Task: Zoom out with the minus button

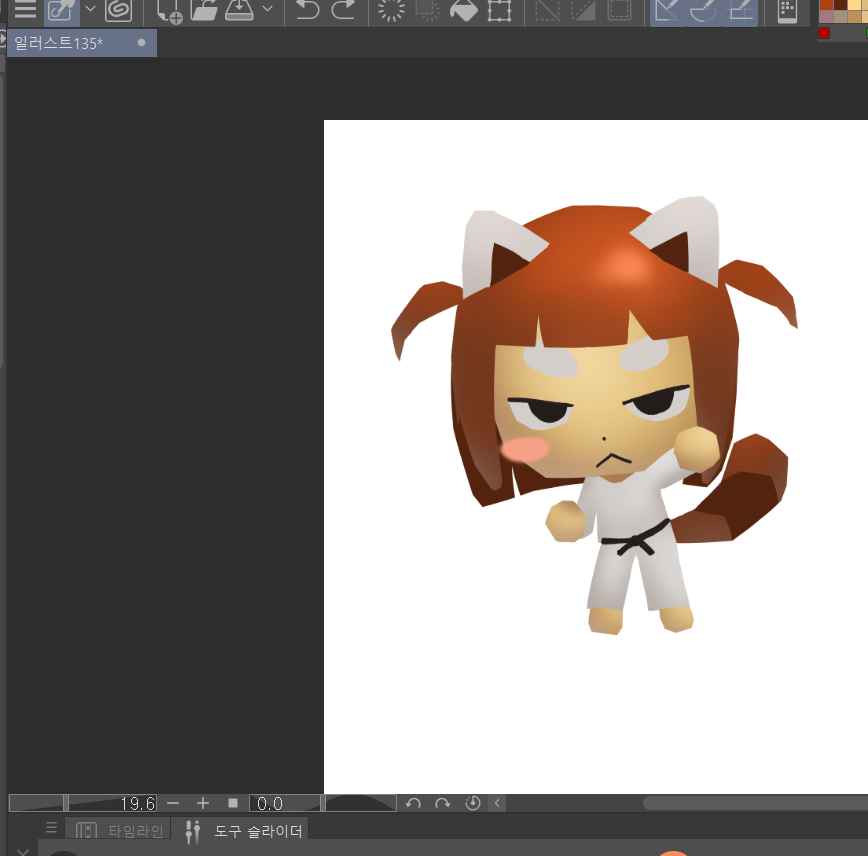Action: (x=173, y=803)
